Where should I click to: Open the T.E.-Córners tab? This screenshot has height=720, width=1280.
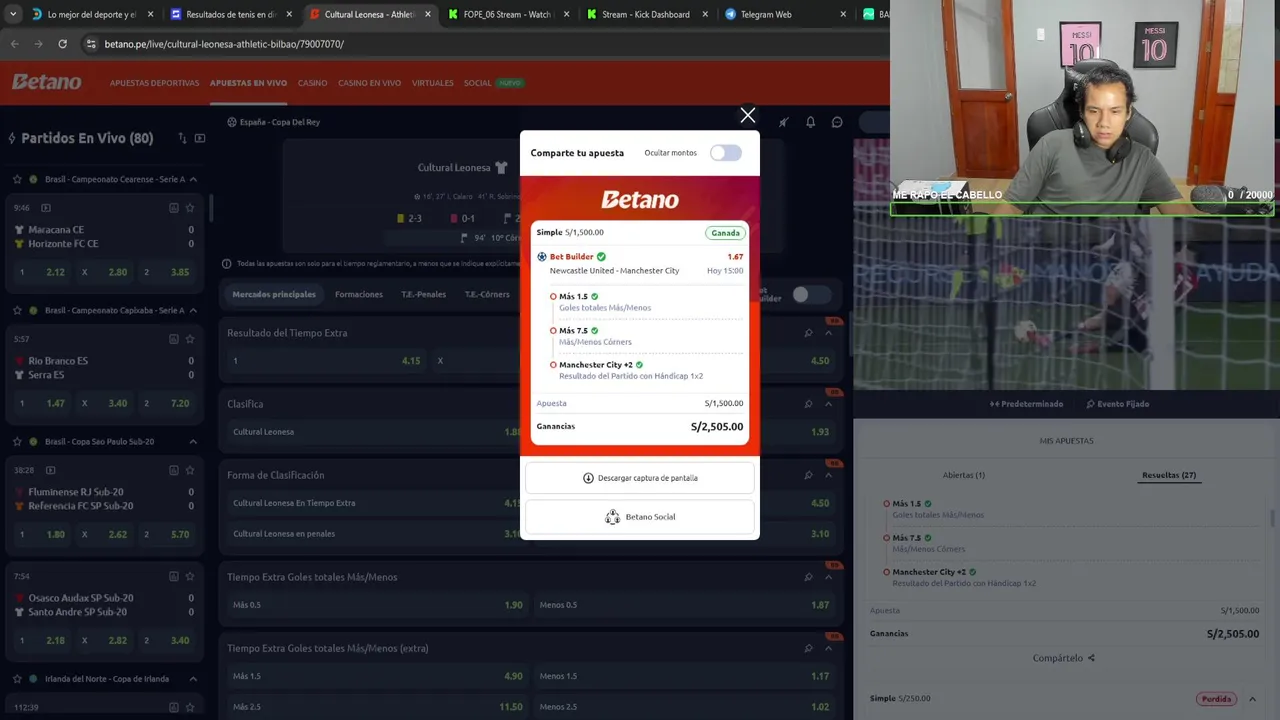click(x=487, y=294)
